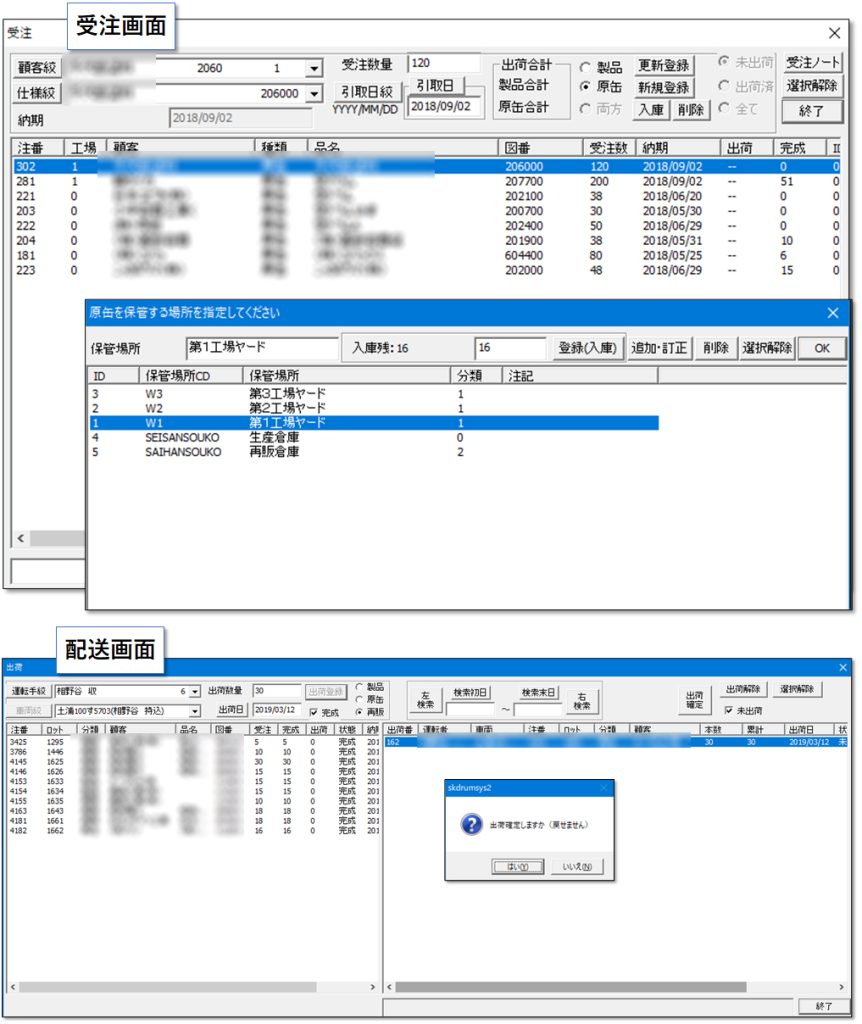The height and width of the screenshot is (1024, 862).
Task: Close the storage location dialog with X
Action: click(x=832, y=312)
